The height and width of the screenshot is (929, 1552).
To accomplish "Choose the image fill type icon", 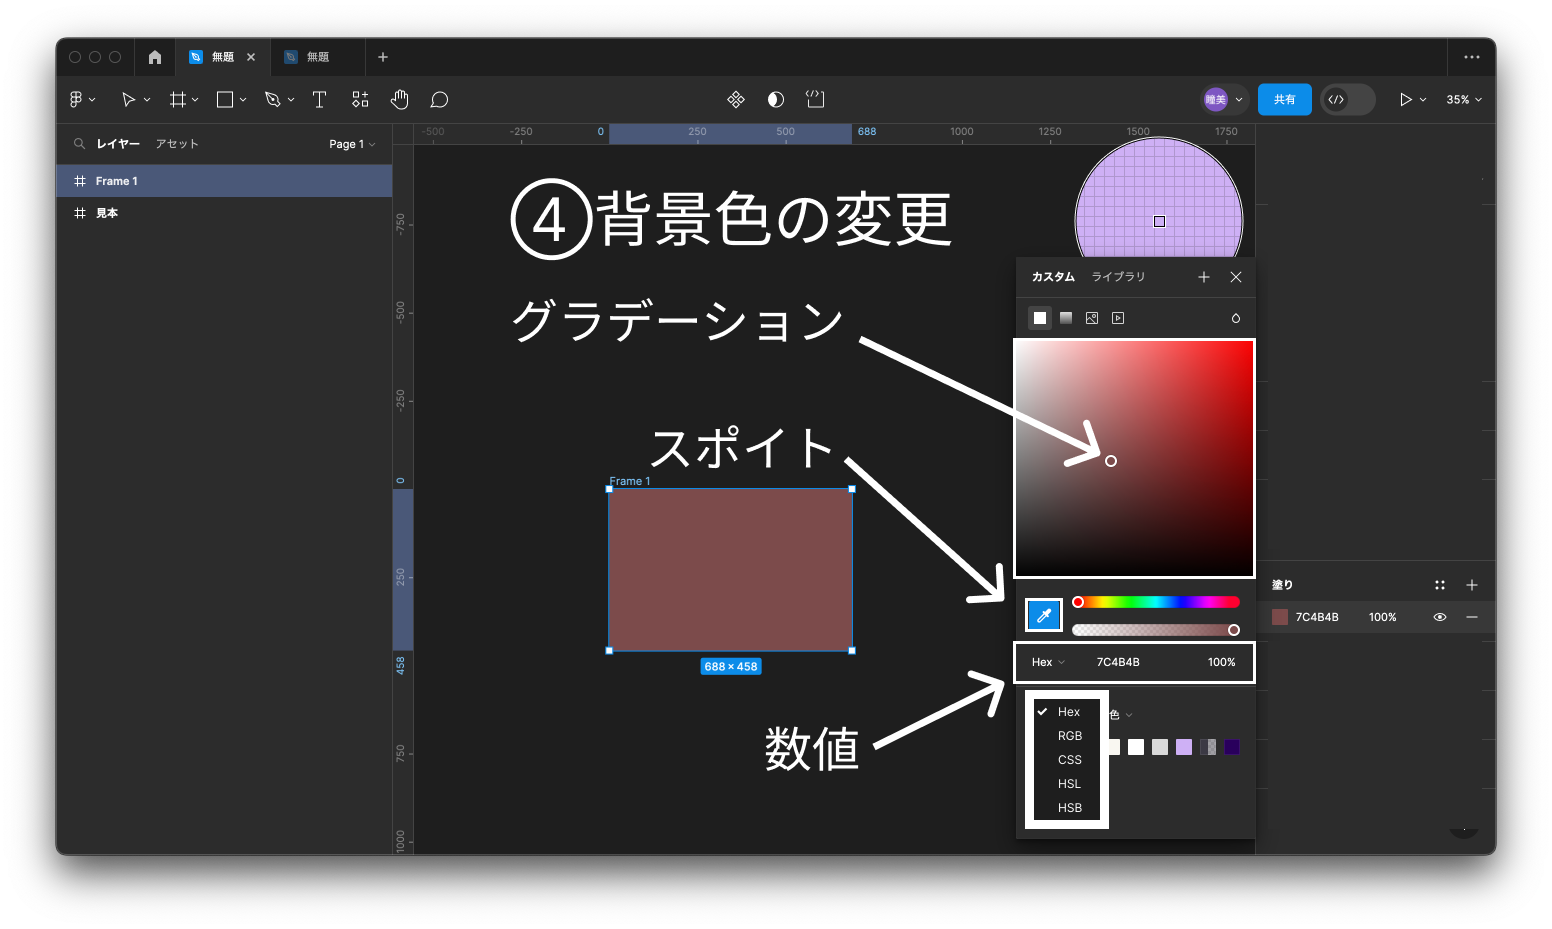I will (x=1092, y=318).
